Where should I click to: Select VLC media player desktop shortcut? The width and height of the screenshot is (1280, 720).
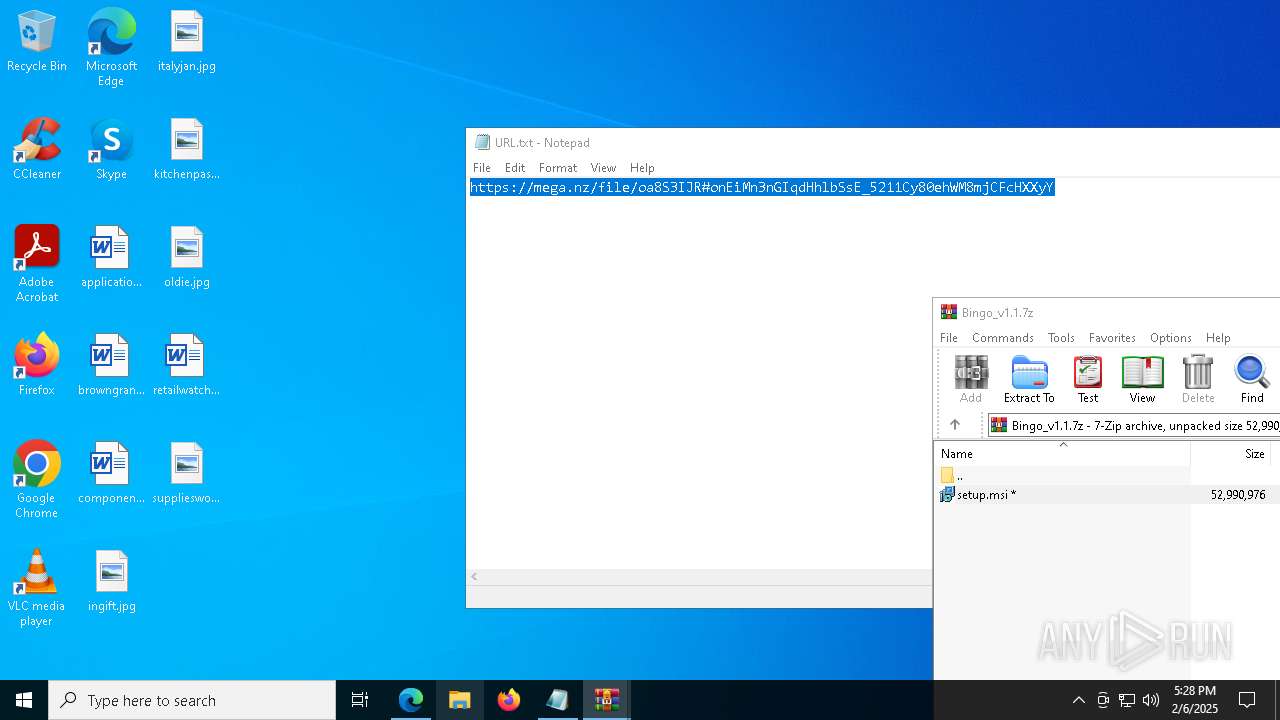pos(37,588)
